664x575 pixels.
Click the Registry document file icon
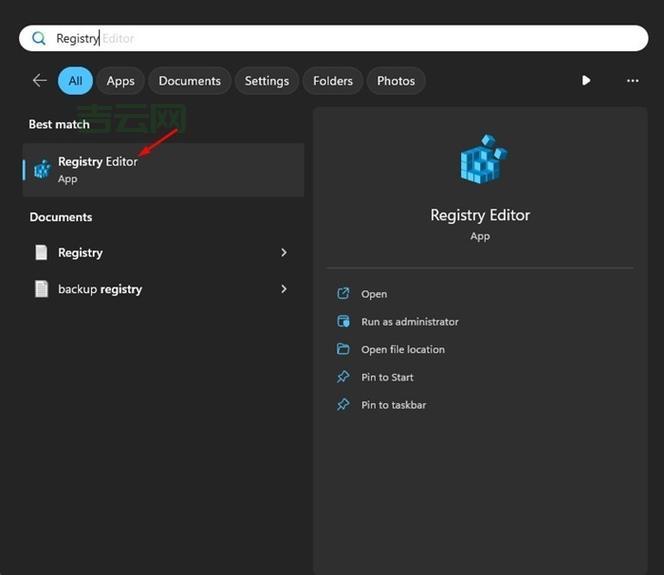pos(41,253)
